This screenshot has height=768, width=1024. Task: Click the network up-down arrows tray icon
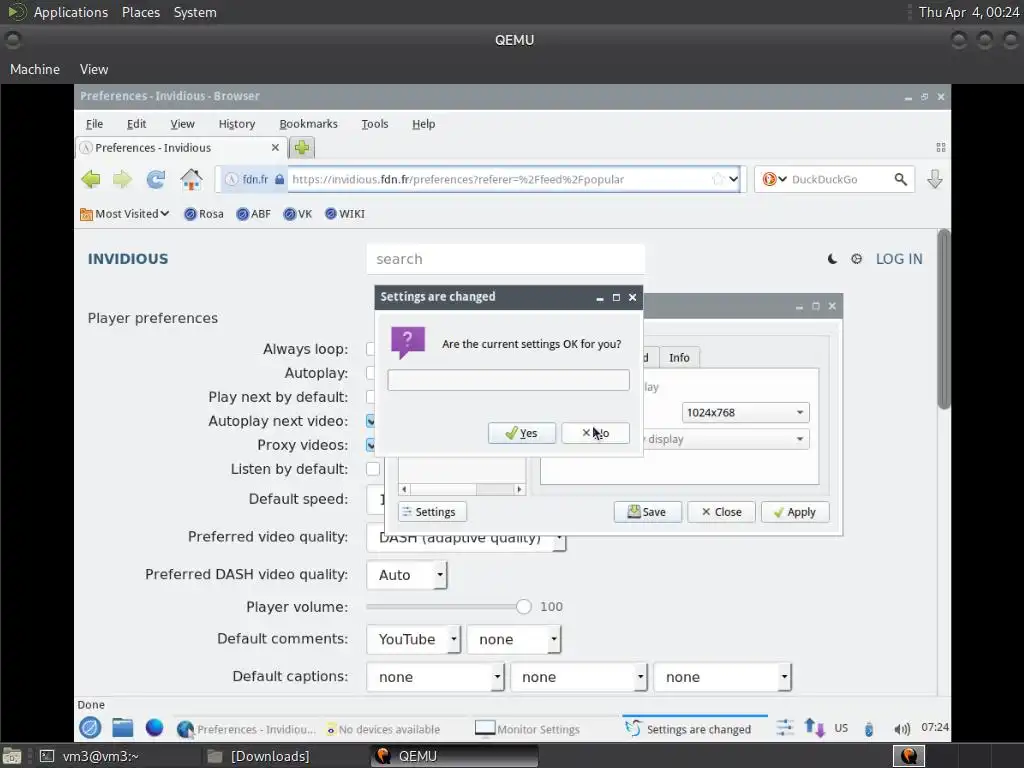pyautogui.click(x=814, y=728)
